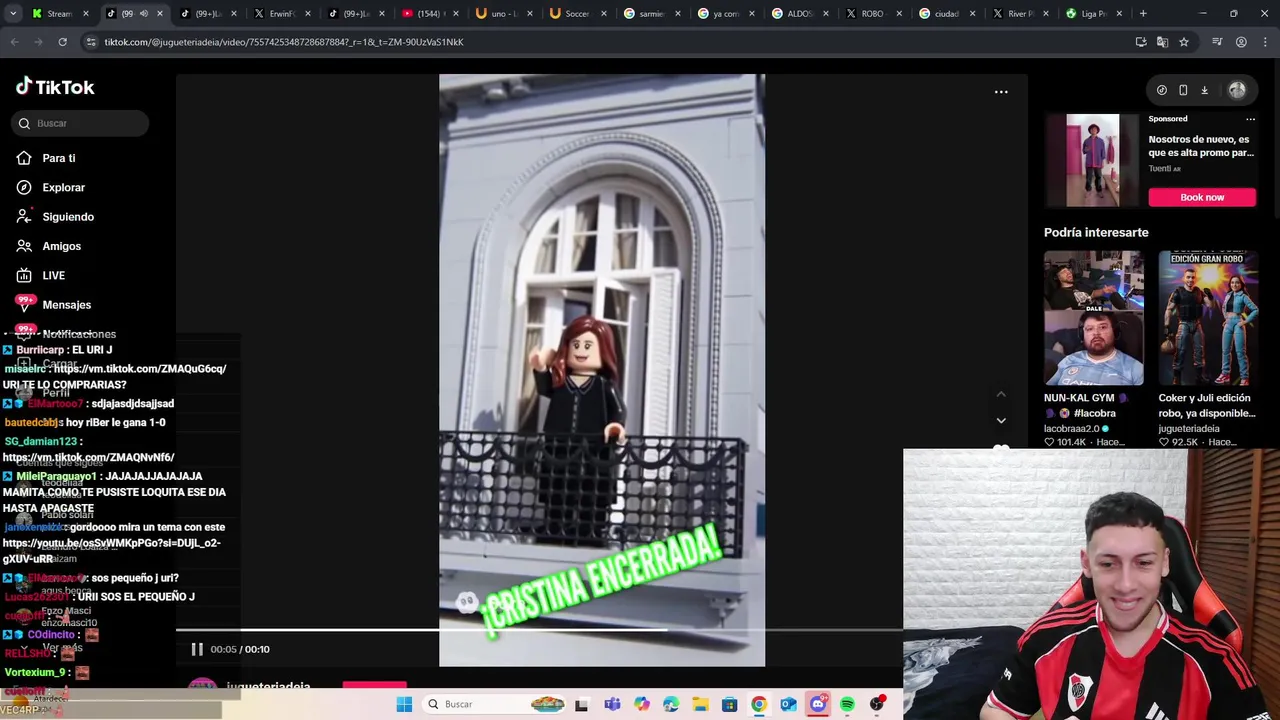Screen dimensions: 1280x720
Task: Open the Windows Start menu
Action: (x=404, y=704)
